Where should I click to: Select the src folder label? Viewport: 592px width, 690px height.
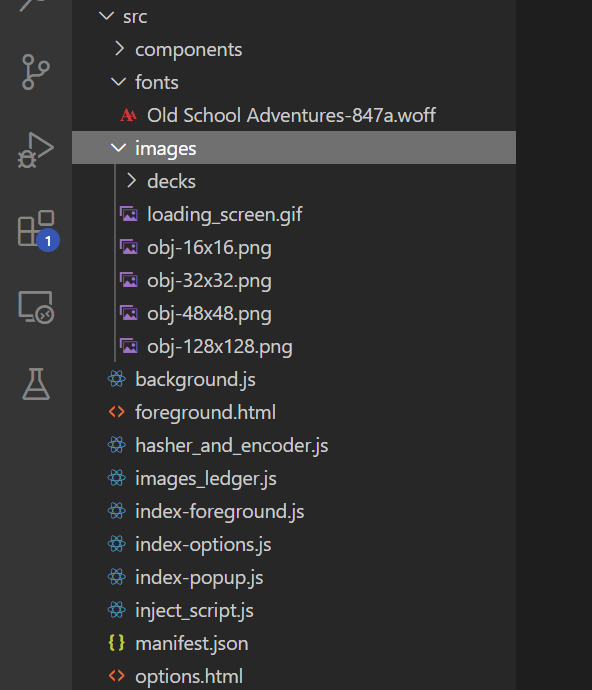tap(135, 17)
